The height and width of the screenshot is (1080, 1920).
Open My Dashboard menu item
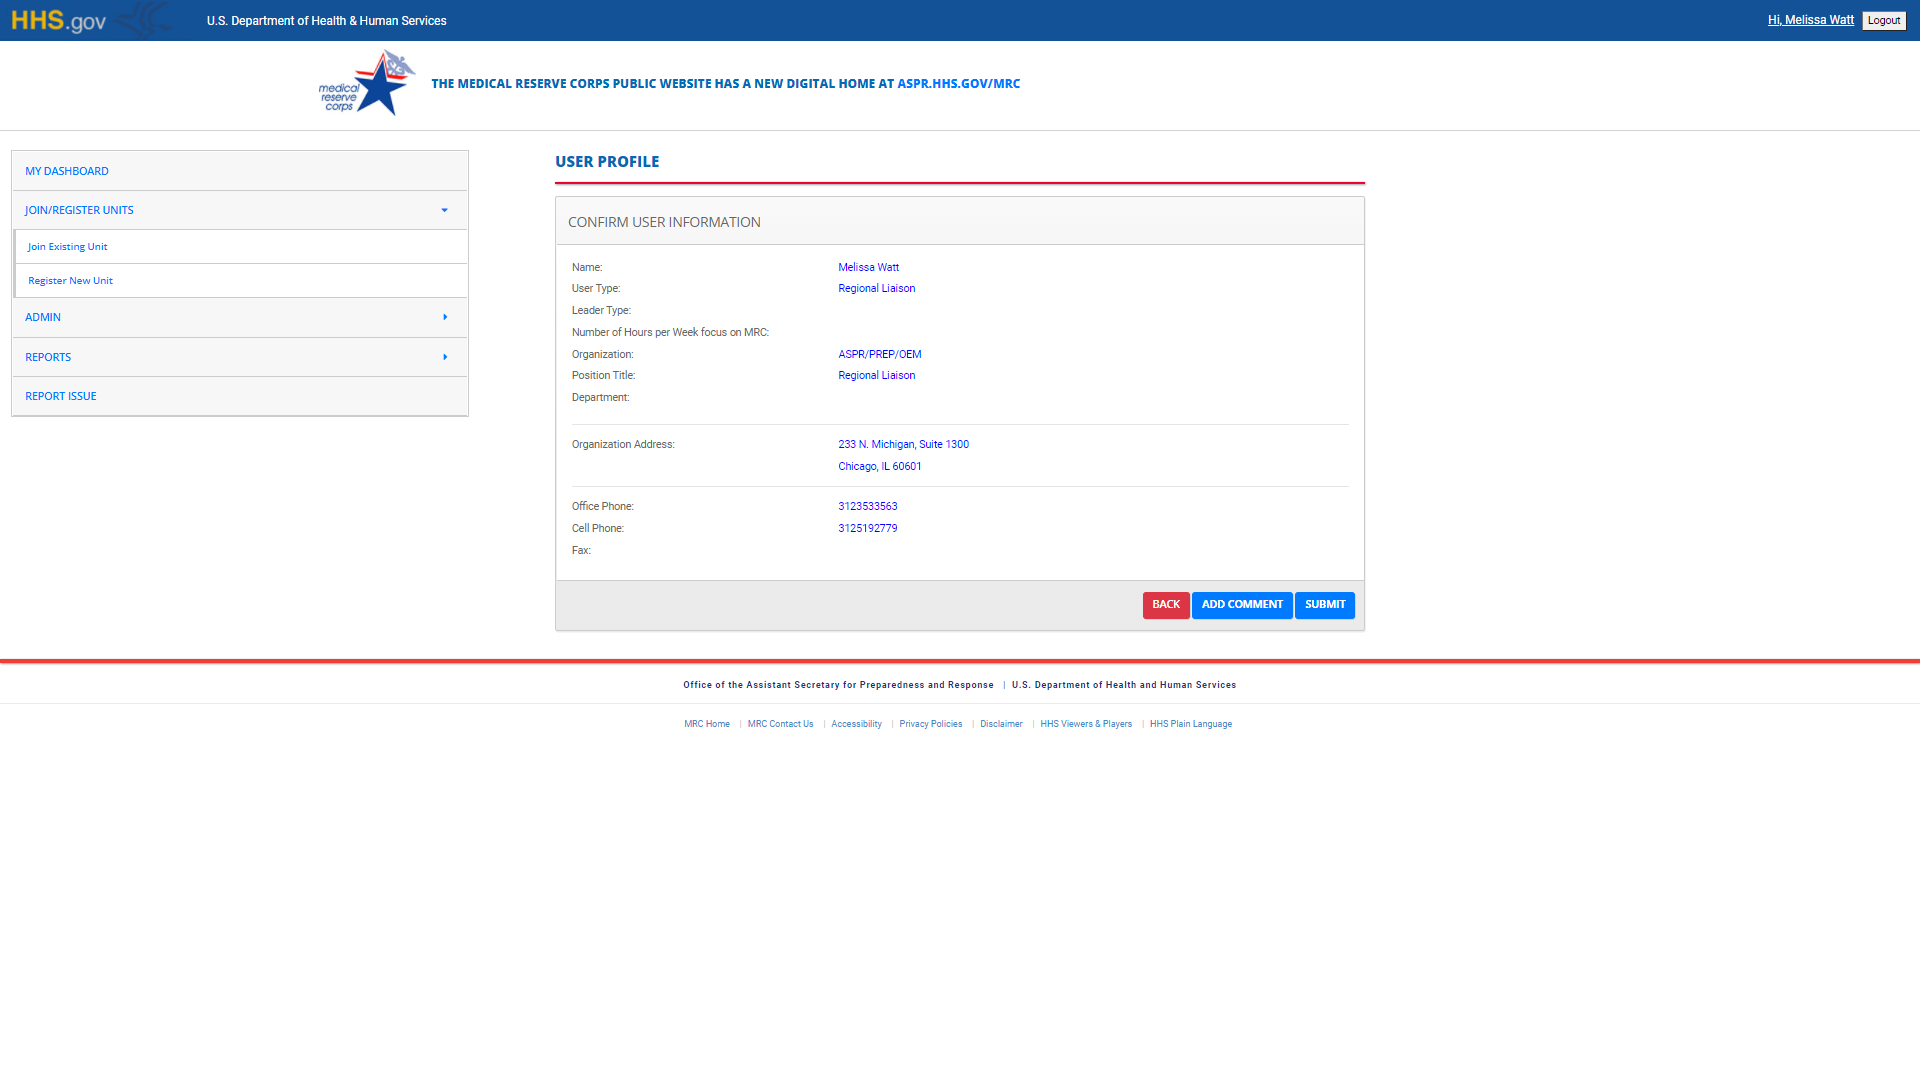pyautogui.click(x=67, y=171)
